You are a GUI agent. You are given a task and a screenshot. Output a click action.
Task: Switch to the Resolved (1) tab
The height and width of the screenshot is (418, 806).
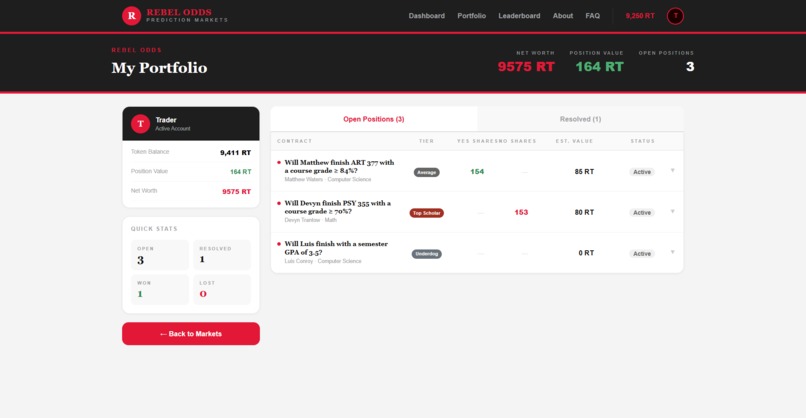point(580,119)
